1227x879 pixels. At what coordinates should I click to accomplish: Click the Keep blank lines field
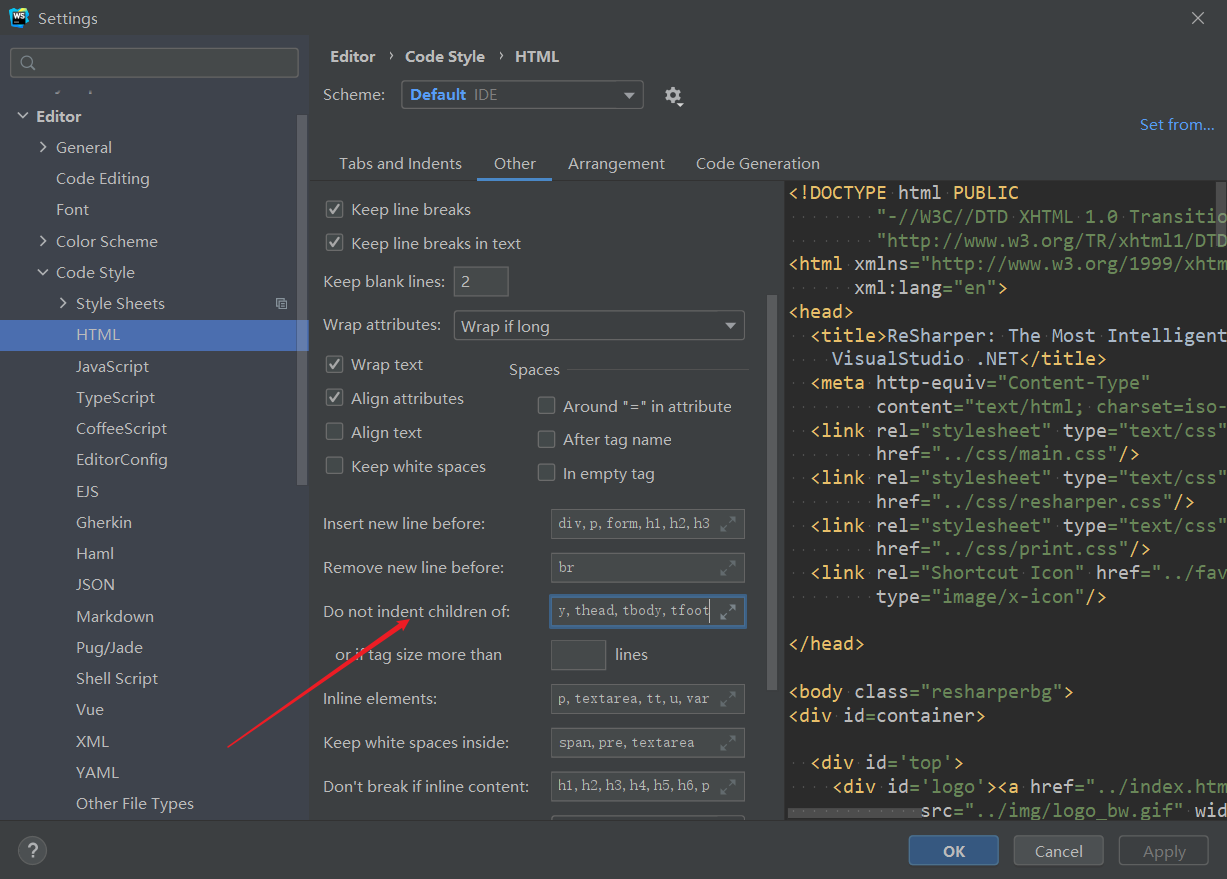[481, 282]
